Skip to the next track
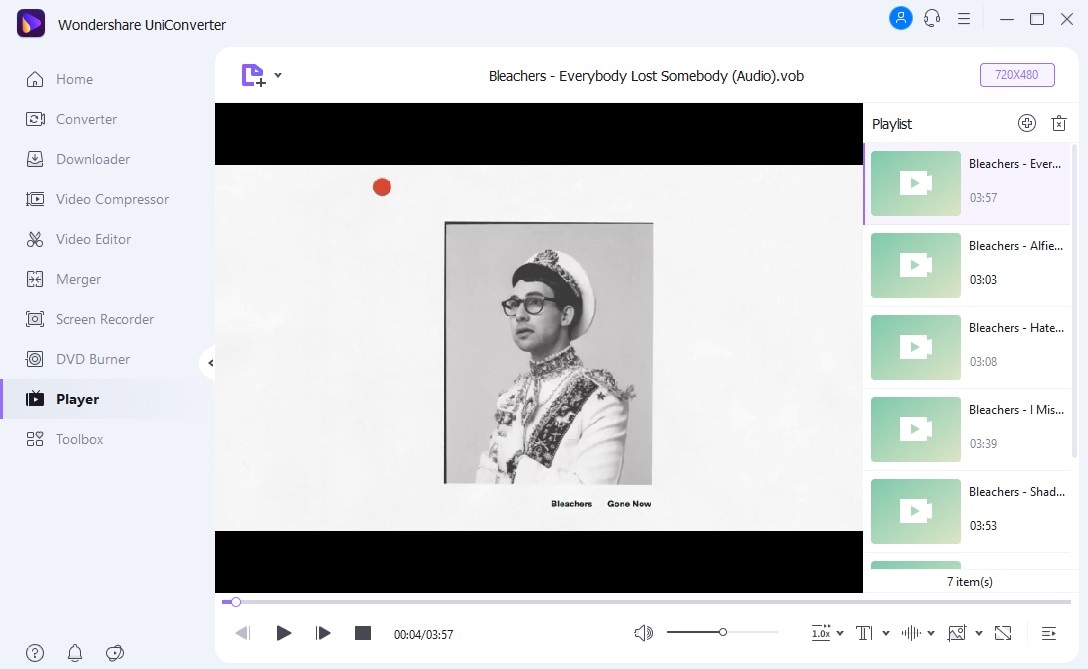The image size is (1088, 669). [323, 633]
